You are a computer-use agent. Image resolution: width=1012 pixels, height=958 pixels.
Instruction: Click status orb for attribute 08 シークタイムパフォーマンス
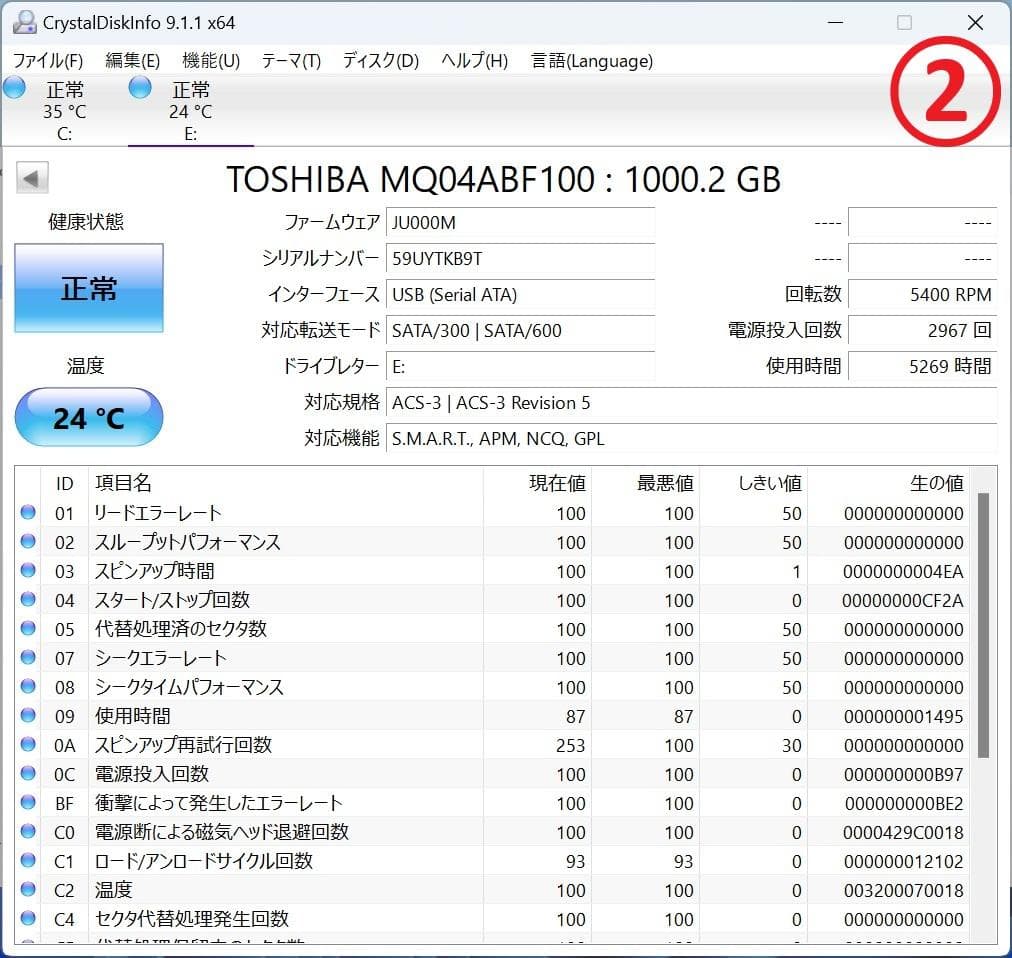(x=28, y=686)
